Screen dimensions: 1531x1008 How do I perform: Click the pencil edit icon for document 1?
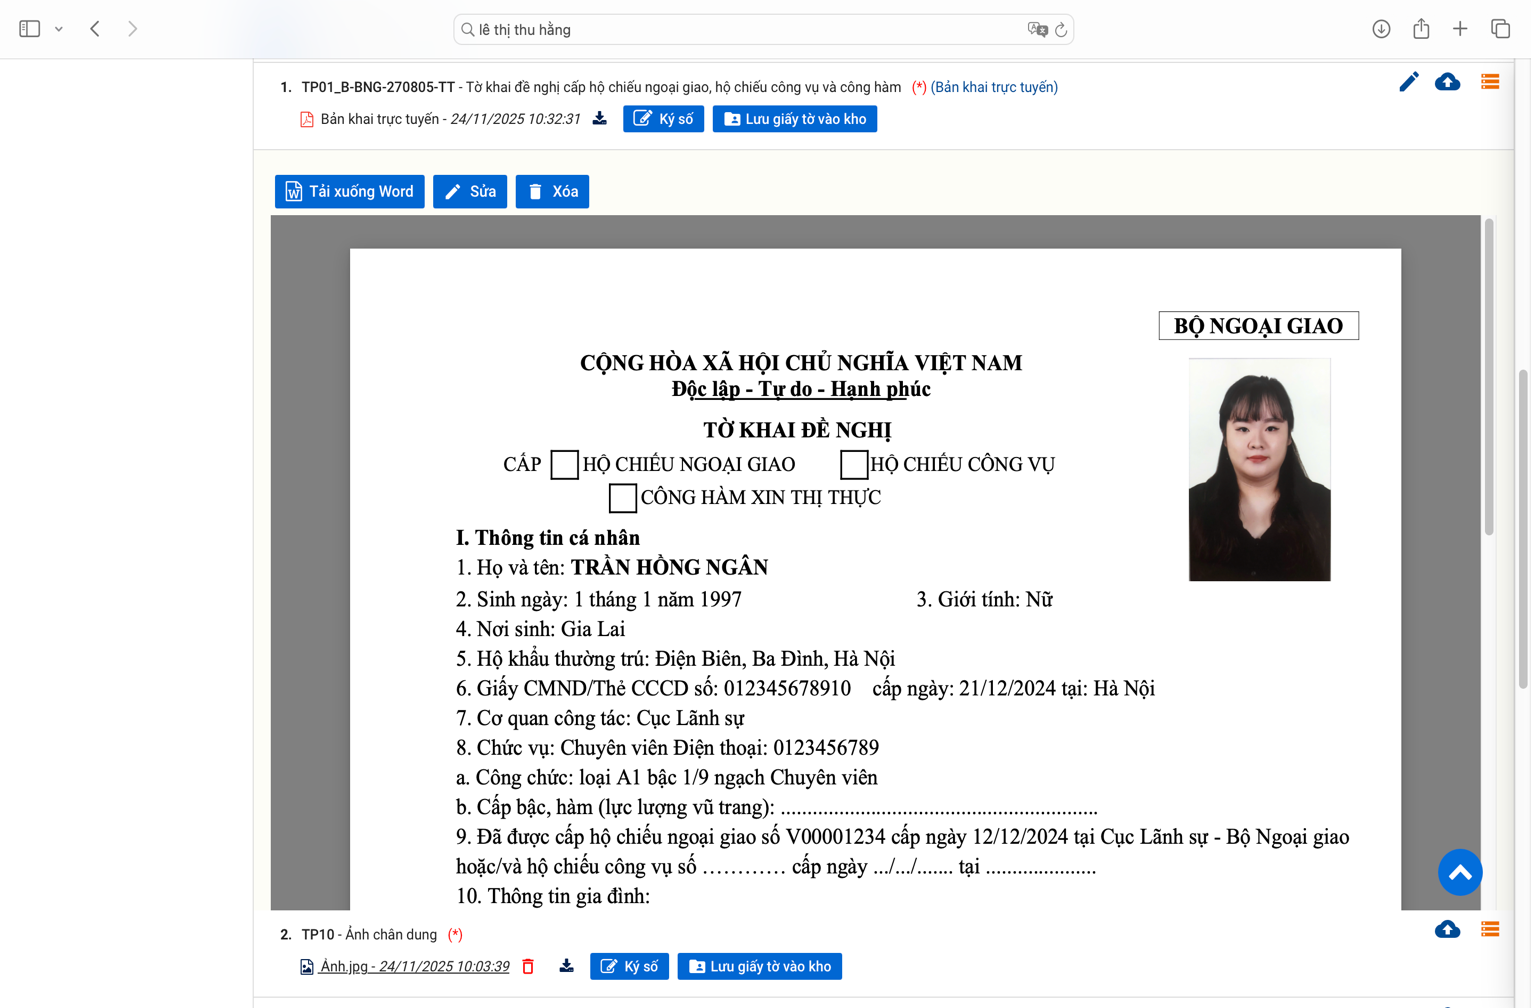[1408, 83]
